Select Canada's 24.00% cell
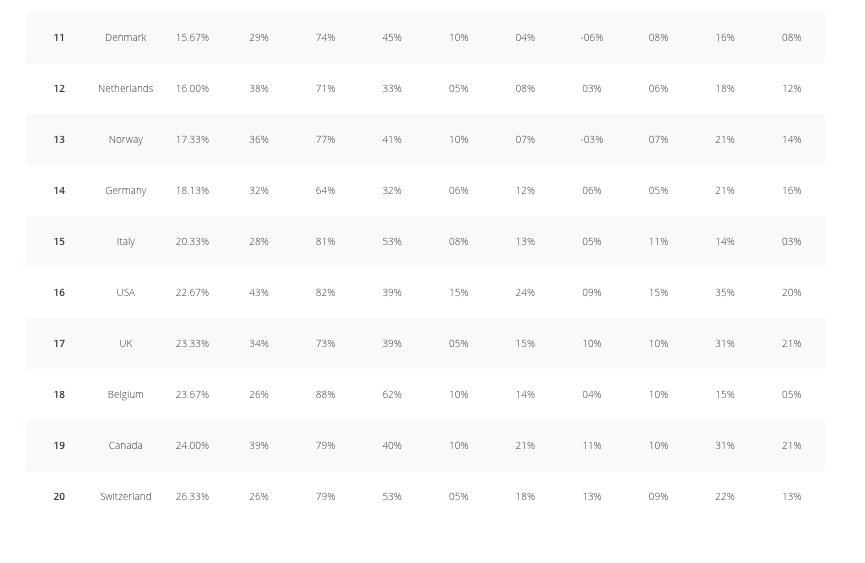 192,446
